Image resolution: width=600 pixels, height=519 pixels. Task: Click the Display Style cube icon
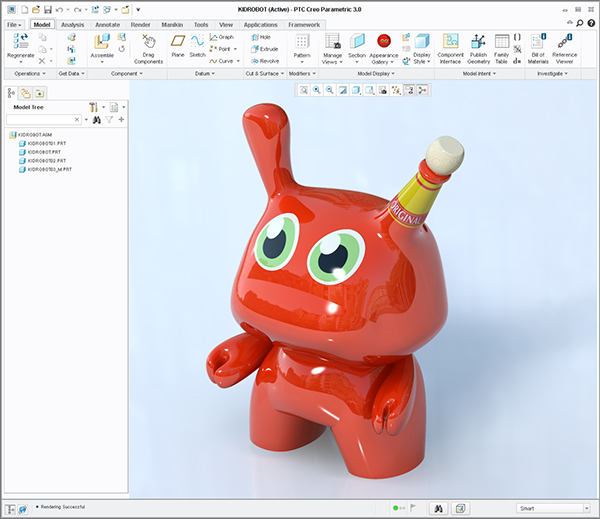422,41
